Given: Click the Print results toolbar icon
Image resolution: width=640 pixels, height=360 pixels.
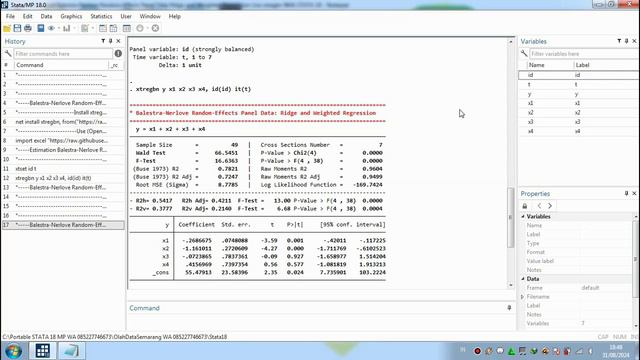Looking at the screenshot, I should click(x=28, y=28).
